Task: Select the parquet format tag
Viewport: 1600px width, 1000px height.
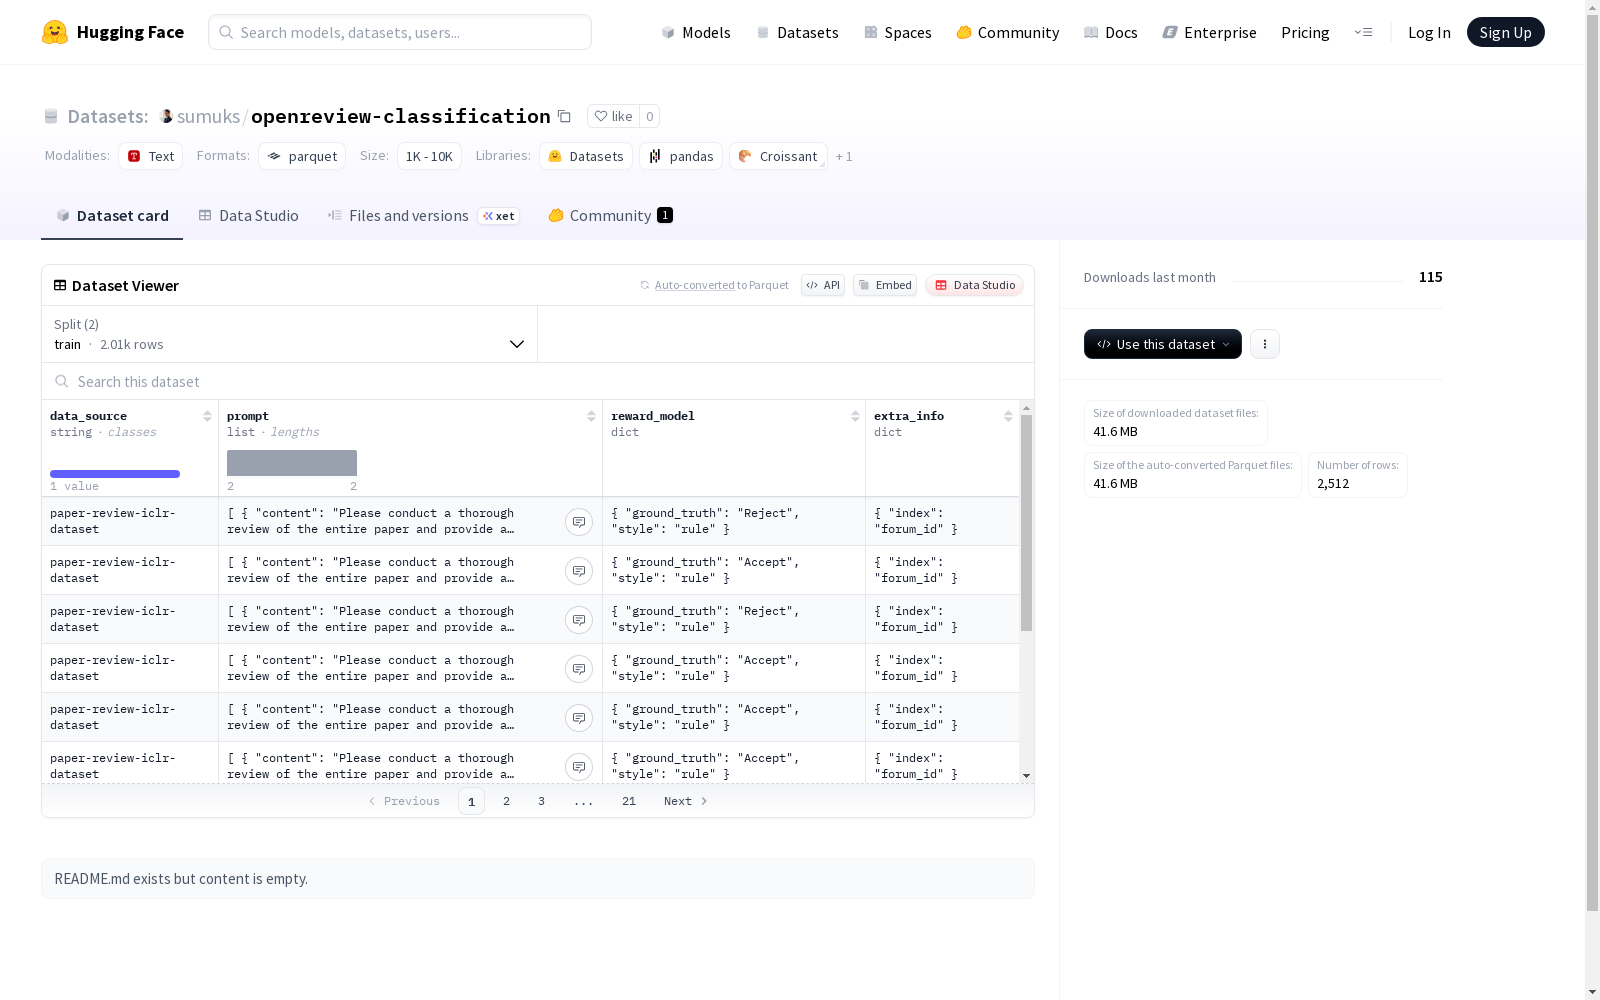Action: [302, 156]
